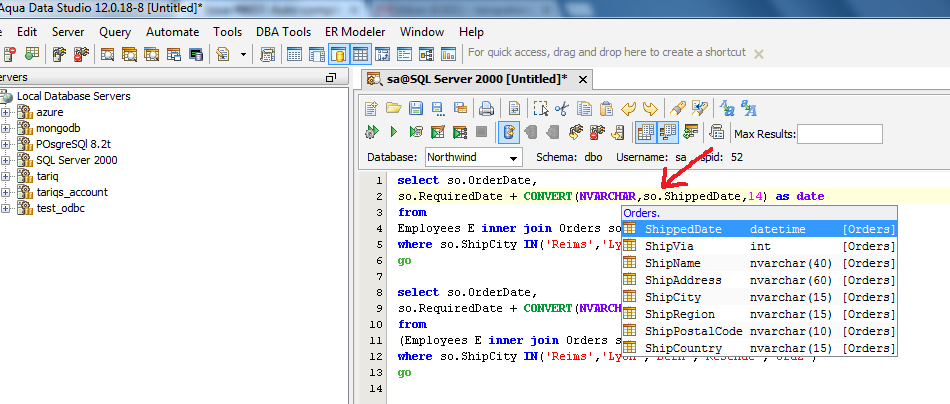
Task: Select ShipCity in autocomplete list
Action: 759,297
